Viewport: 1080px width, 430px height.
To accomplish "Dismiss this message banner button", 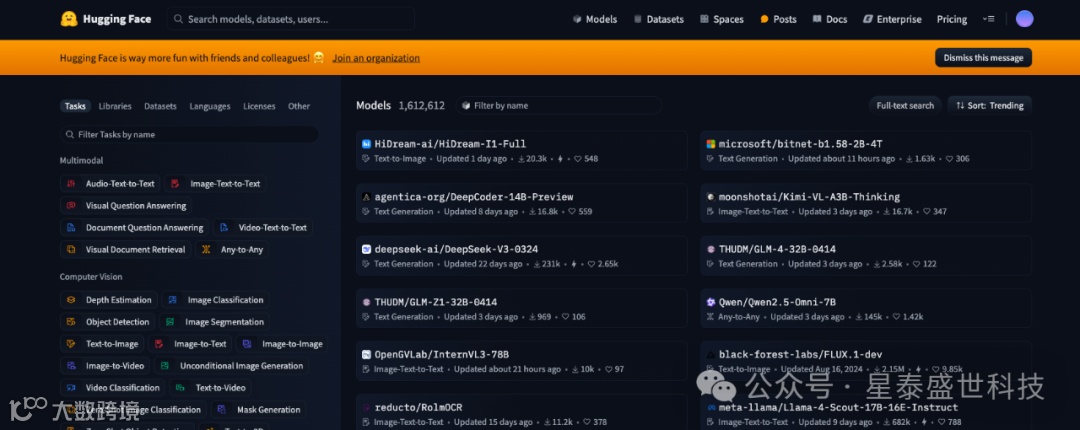I will pos(983,58).
